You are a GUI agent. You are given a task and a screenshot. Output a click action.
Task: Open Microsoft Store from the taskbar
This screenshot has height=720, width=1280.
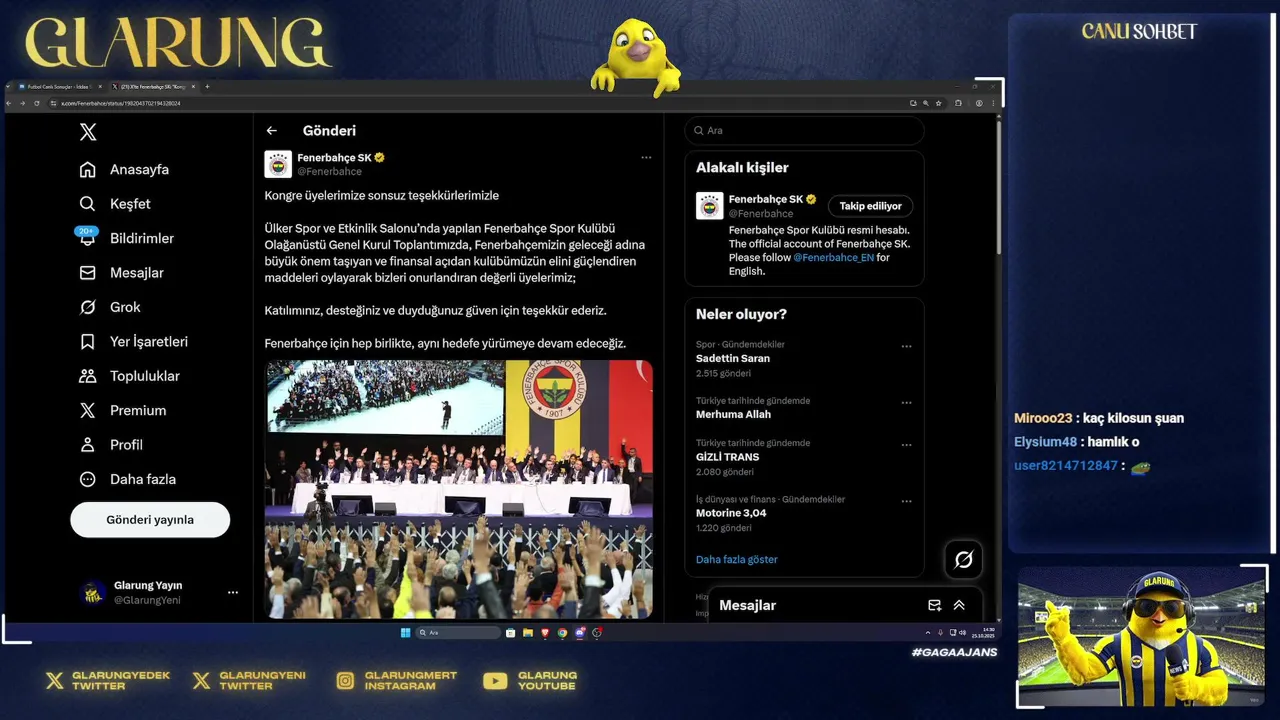pyautogui.click(x=511, y=632)
